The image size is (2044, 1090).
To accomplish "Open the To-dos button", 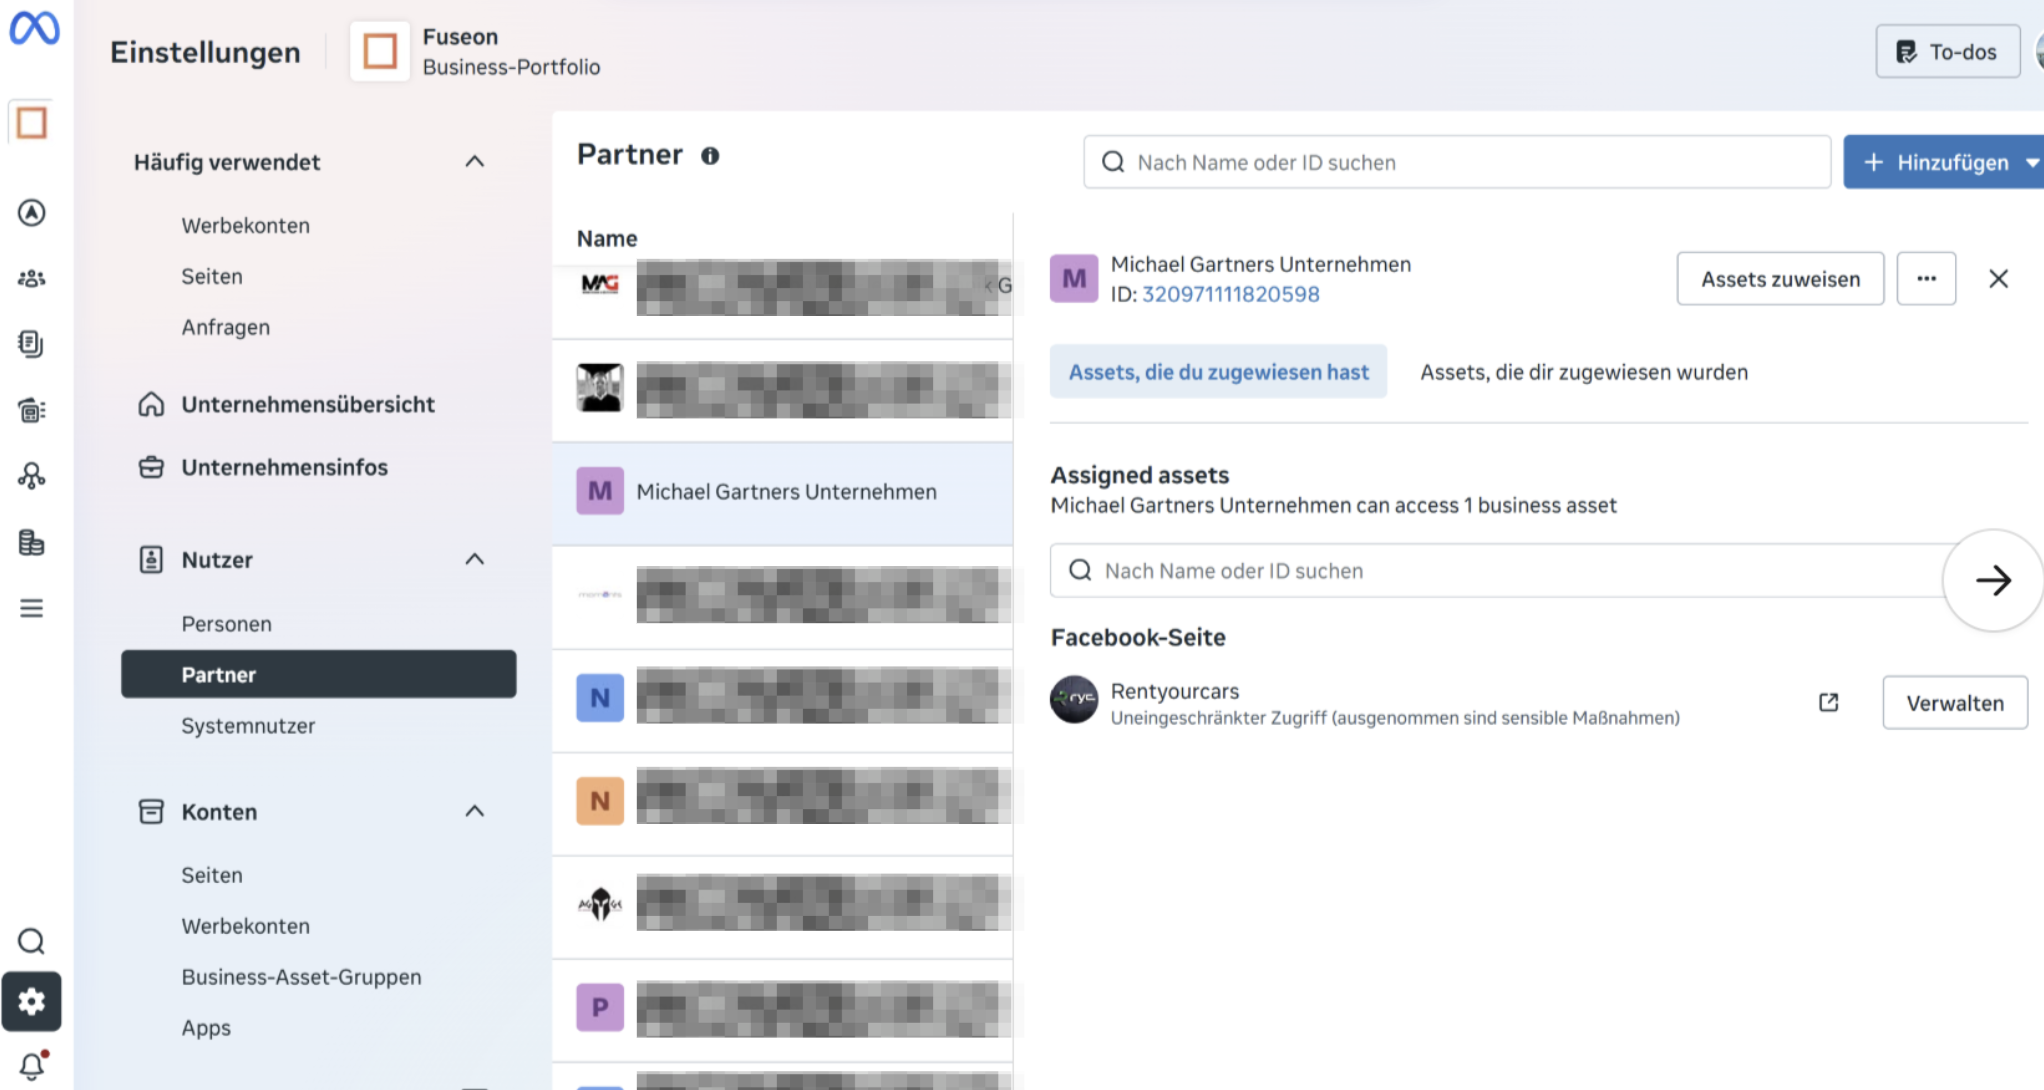I will 1947,52.
